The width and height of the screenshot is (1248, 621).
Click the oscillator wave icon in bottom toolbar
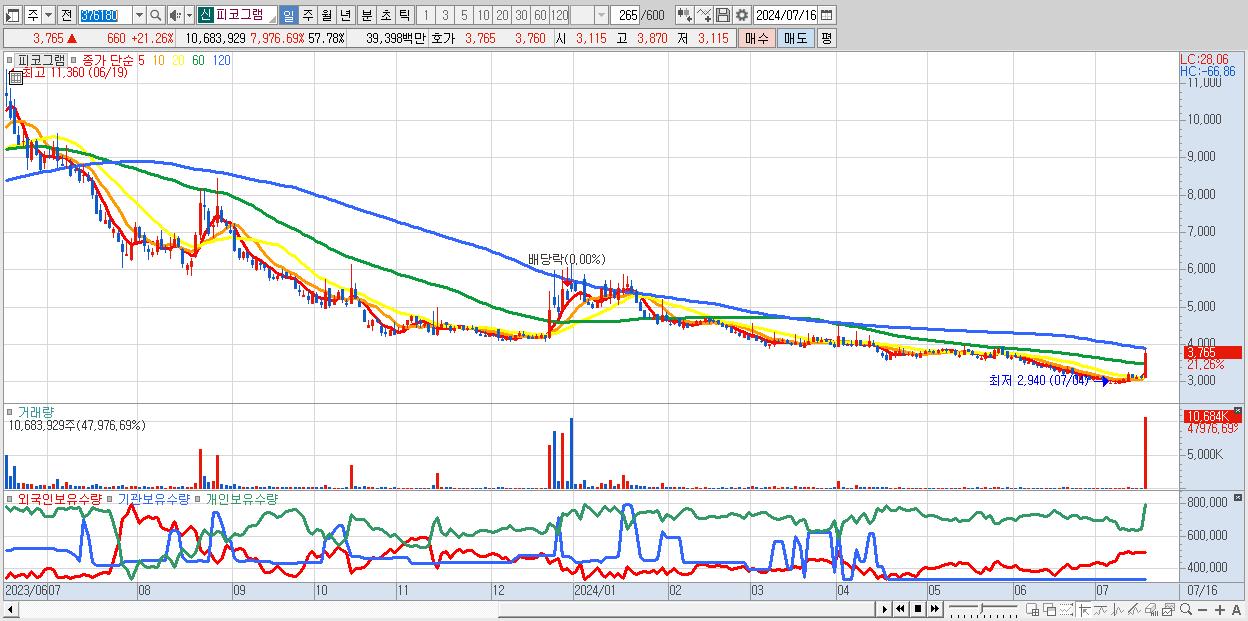1118,609
